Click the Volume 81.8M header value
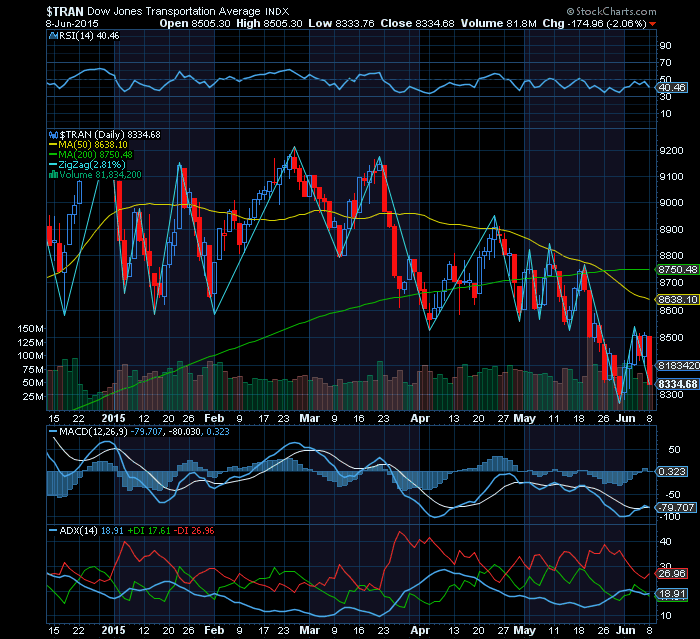This screenshot has height=639, width=700. 498,24
